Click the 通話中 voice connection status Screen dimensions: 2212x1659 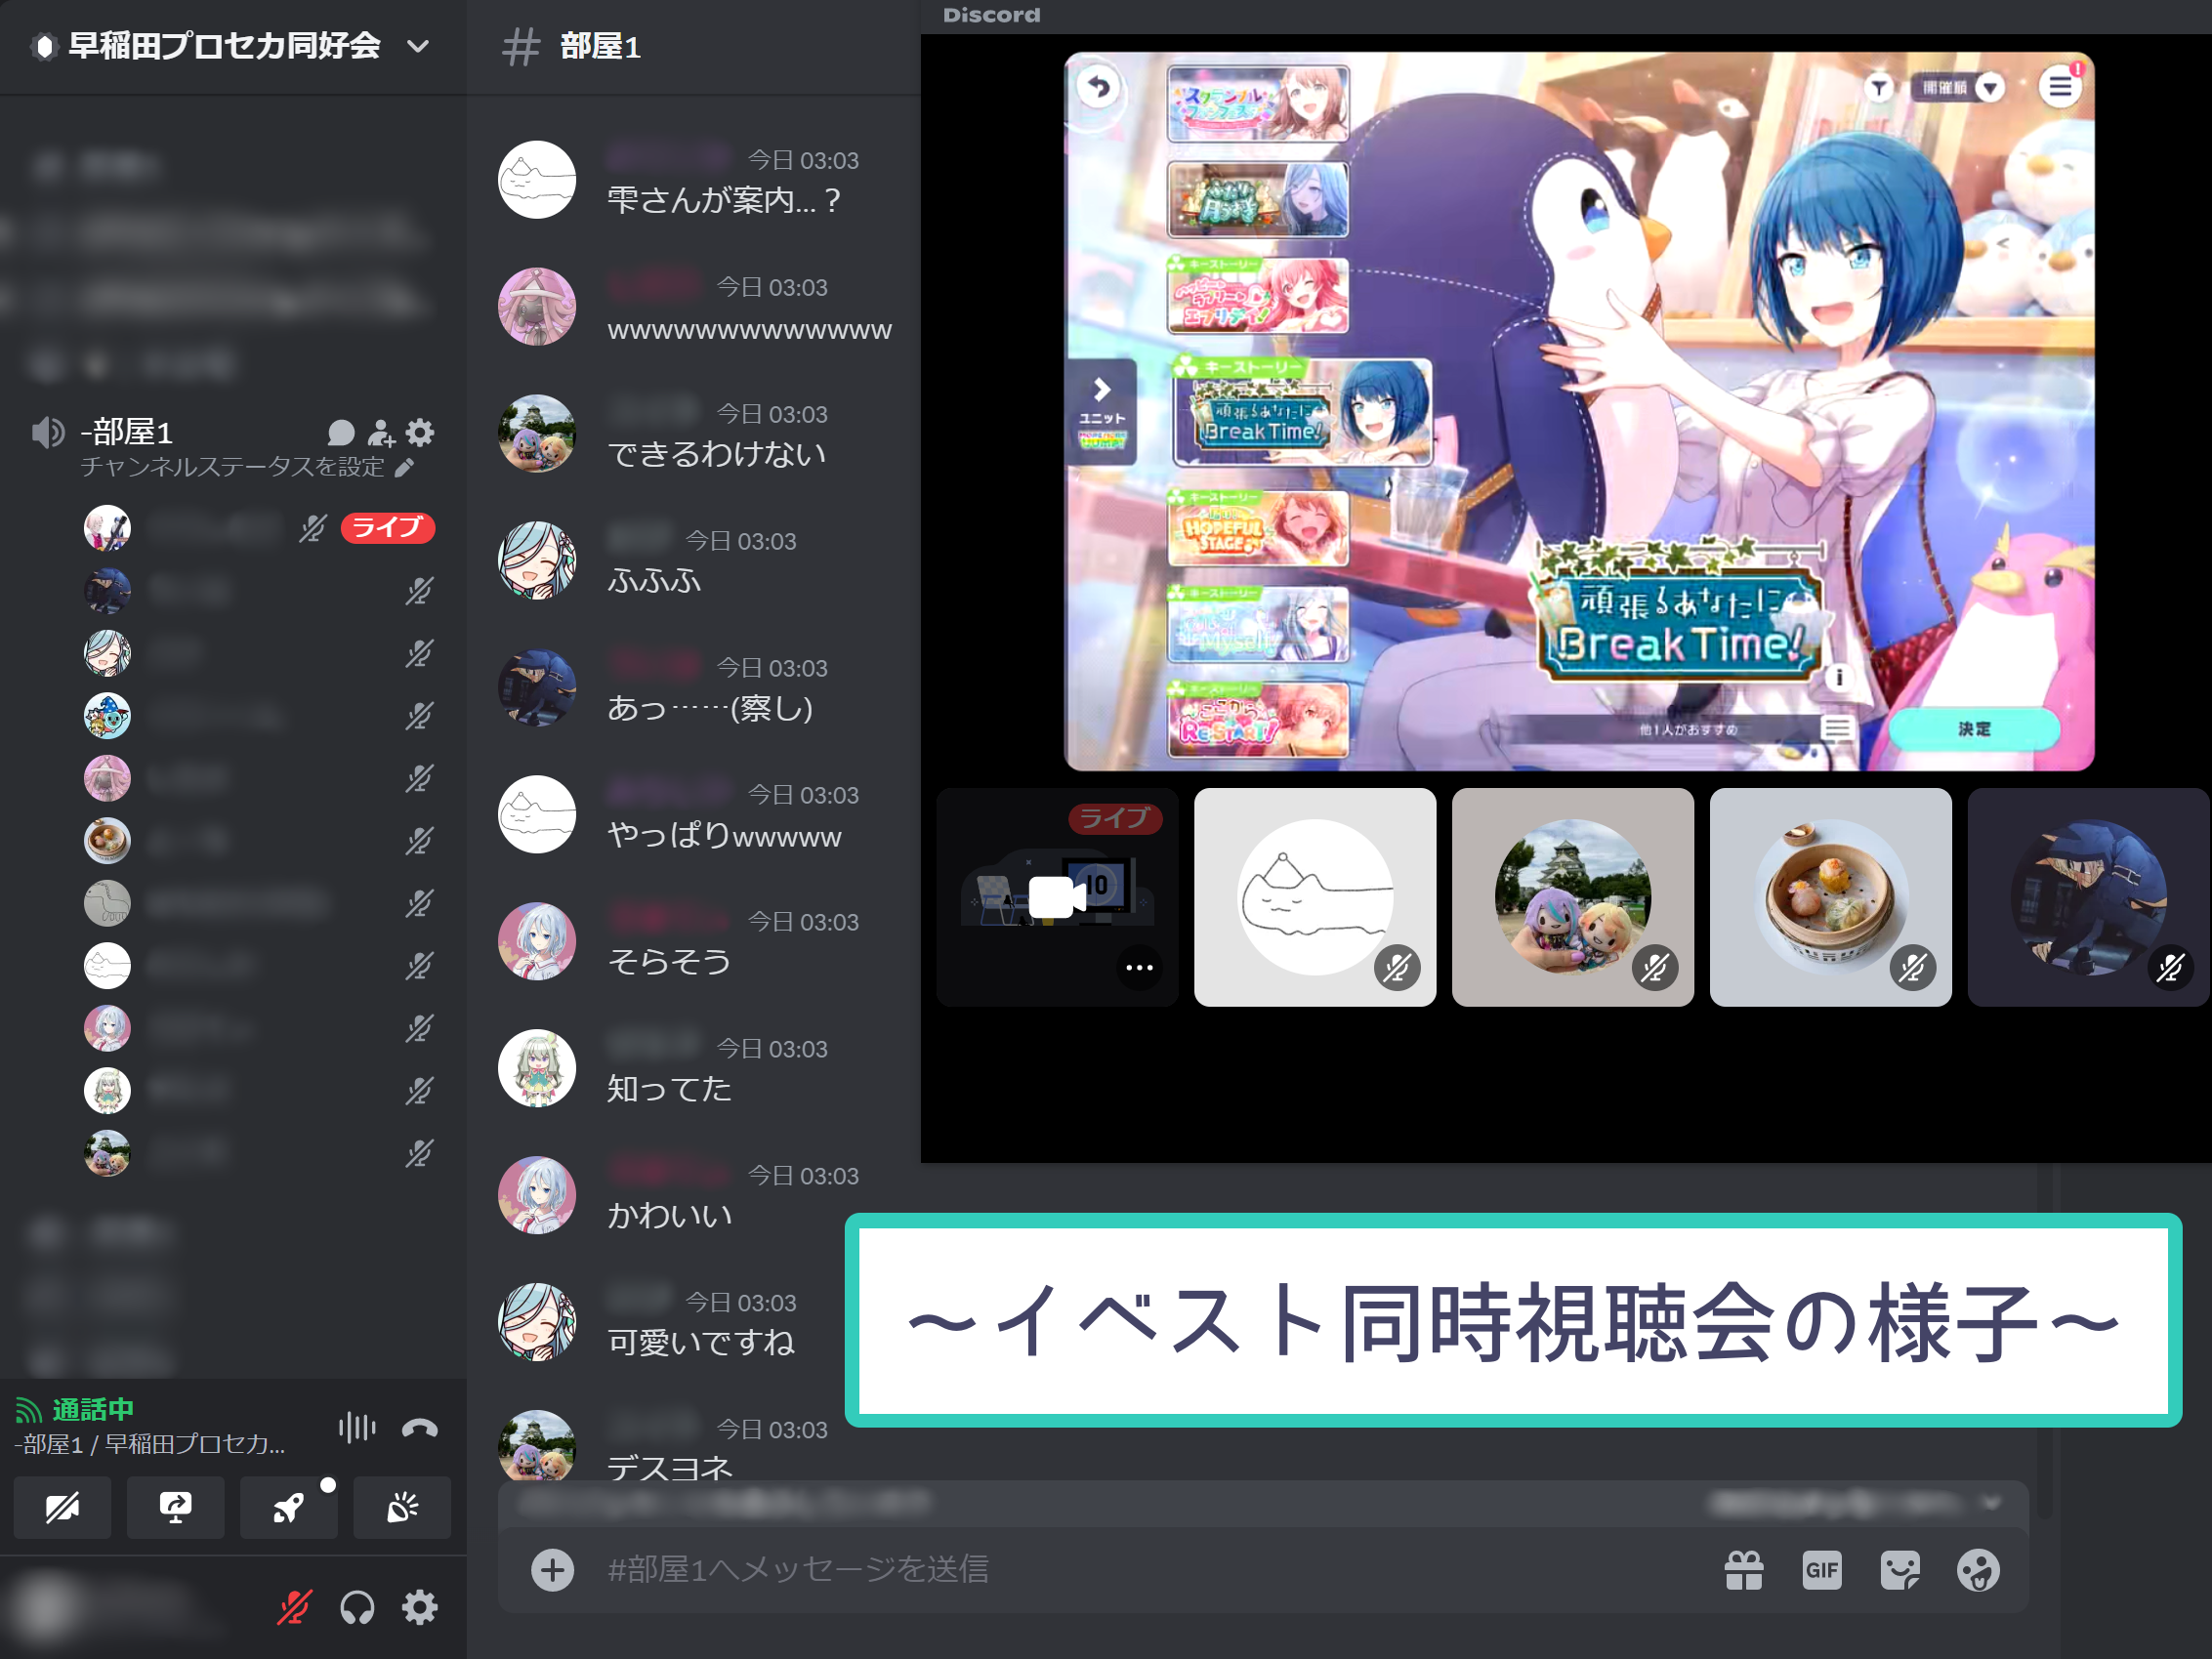pyautogui.click(x=92, y=1410)
